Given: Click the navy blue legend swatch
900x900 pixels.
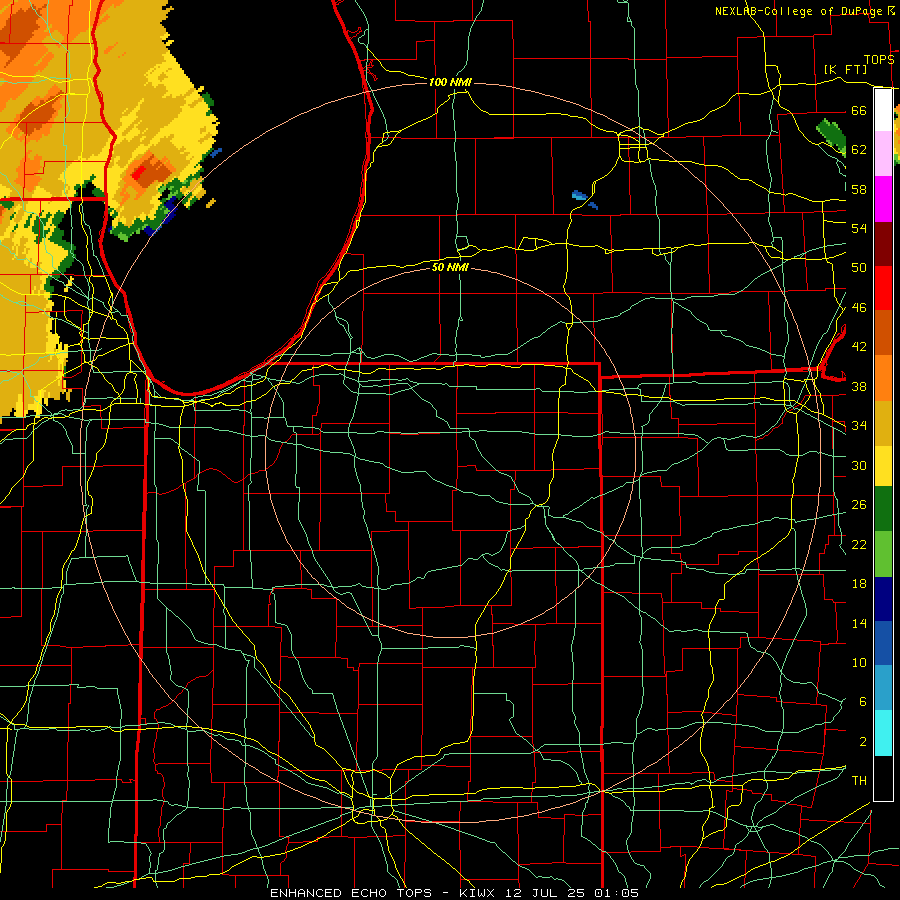Looking at the screenshot, I should pos(883,599).
